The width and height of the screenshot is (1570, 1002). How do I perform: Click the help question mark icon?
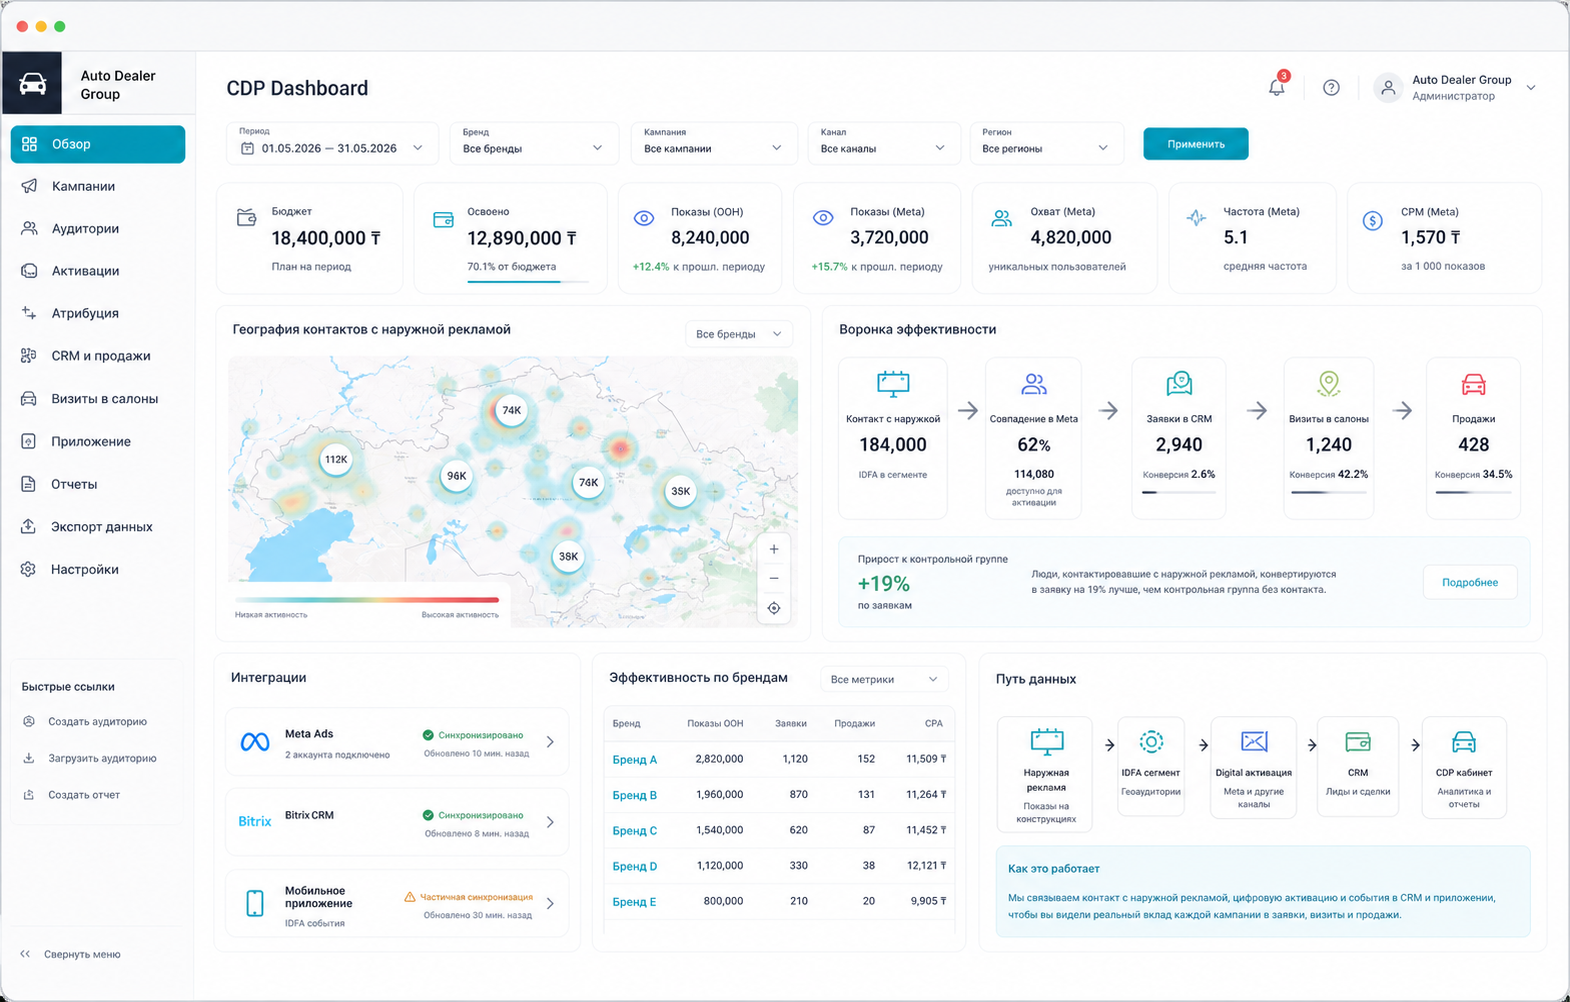[x=1331, y=88]
